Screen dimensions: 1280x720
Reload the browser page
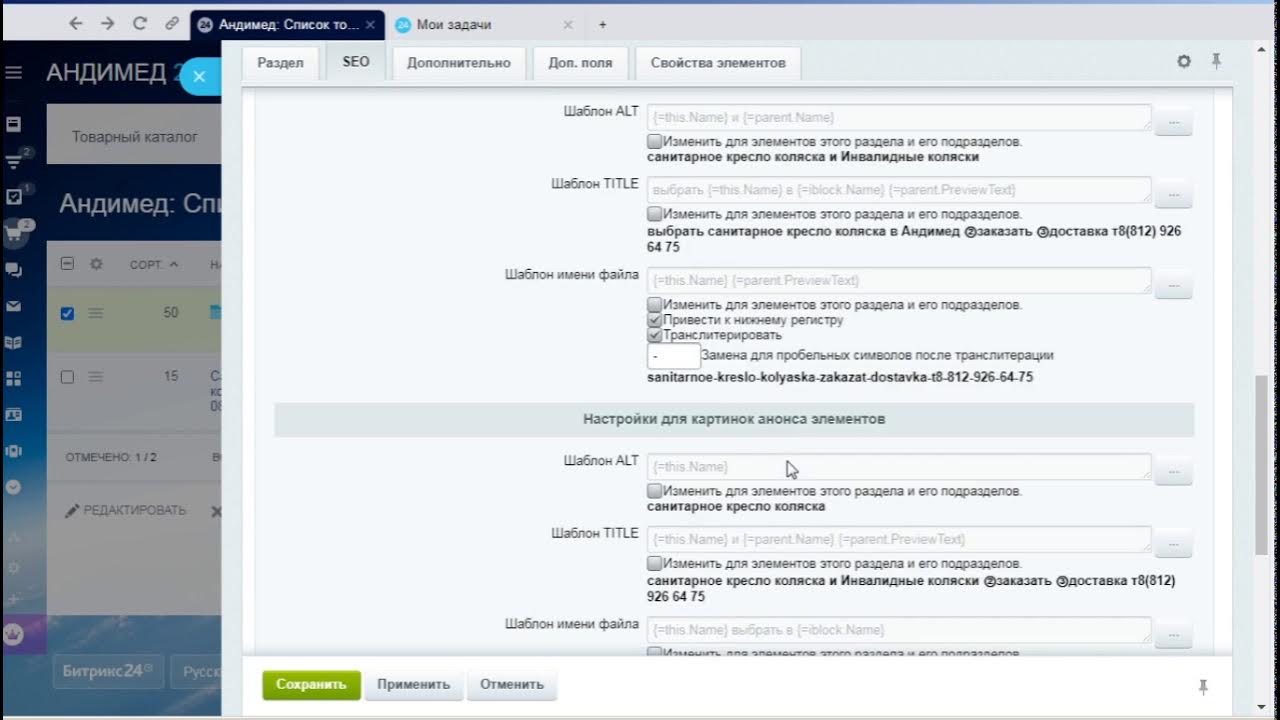tap(140, 24)
